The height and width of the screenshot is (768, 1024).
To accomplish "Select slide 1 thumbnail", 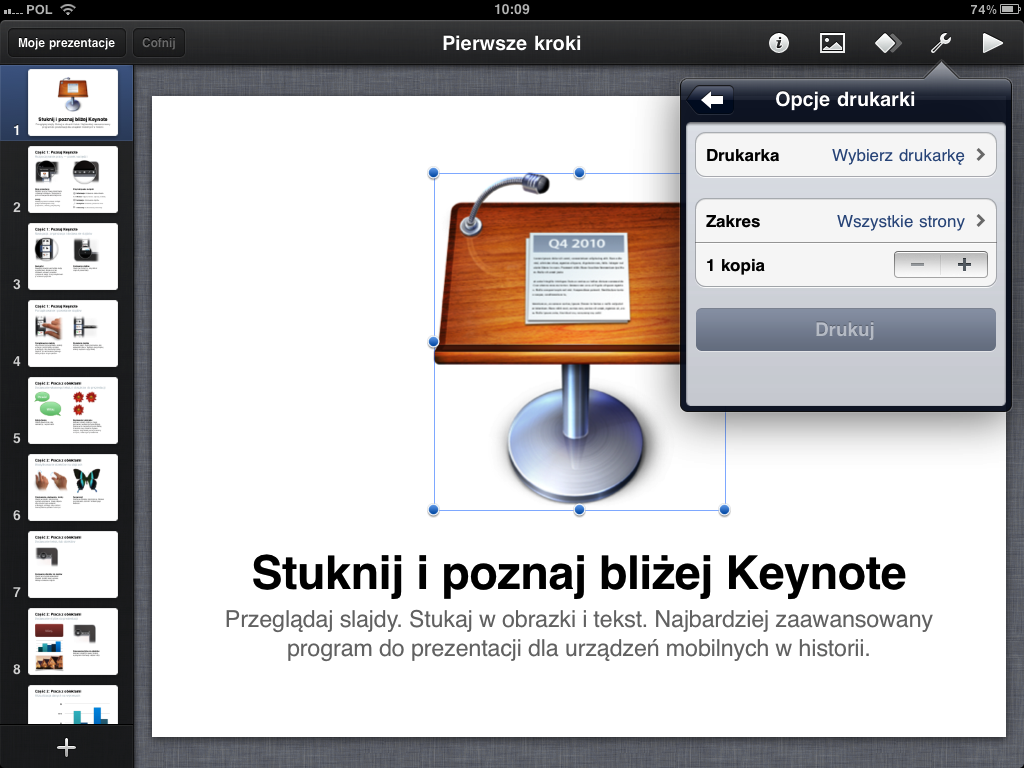I will click(72, 103).
